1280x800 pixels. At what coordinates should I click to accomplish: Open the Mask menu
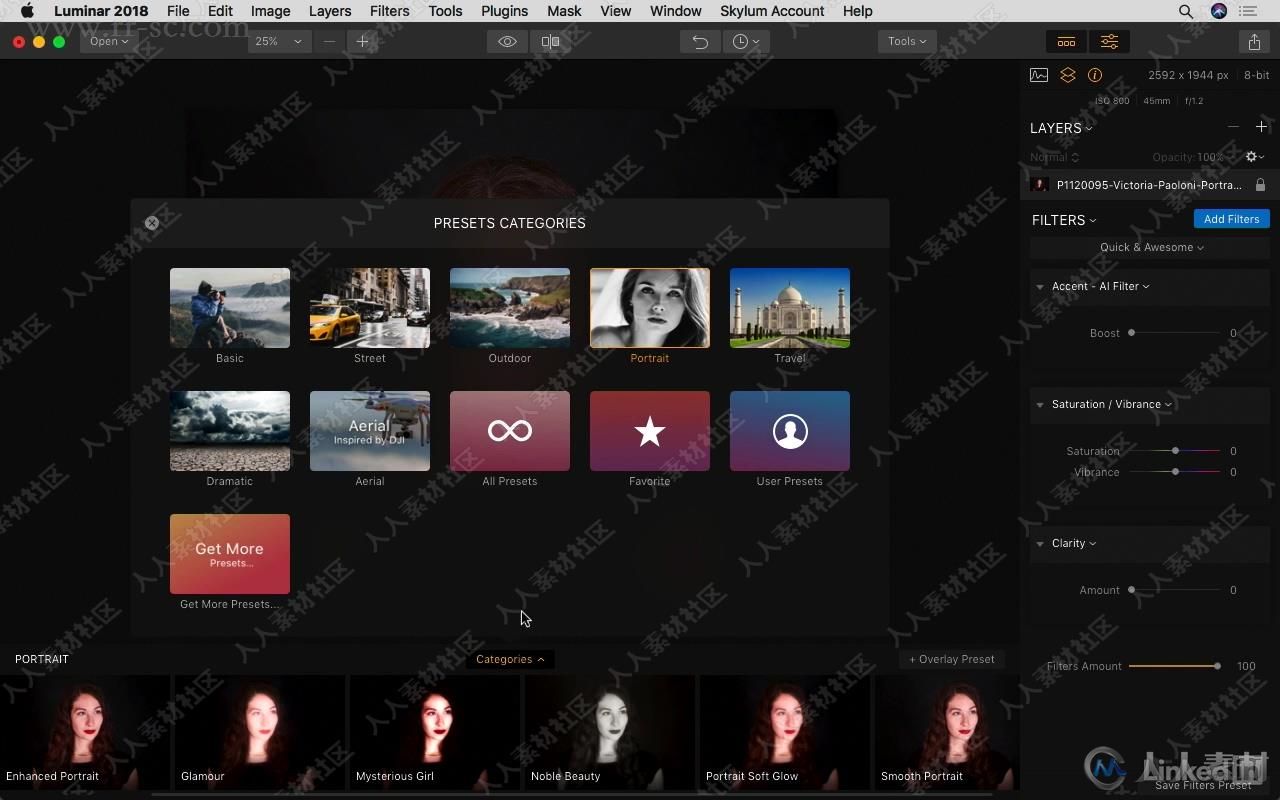[x=564, y=11]
